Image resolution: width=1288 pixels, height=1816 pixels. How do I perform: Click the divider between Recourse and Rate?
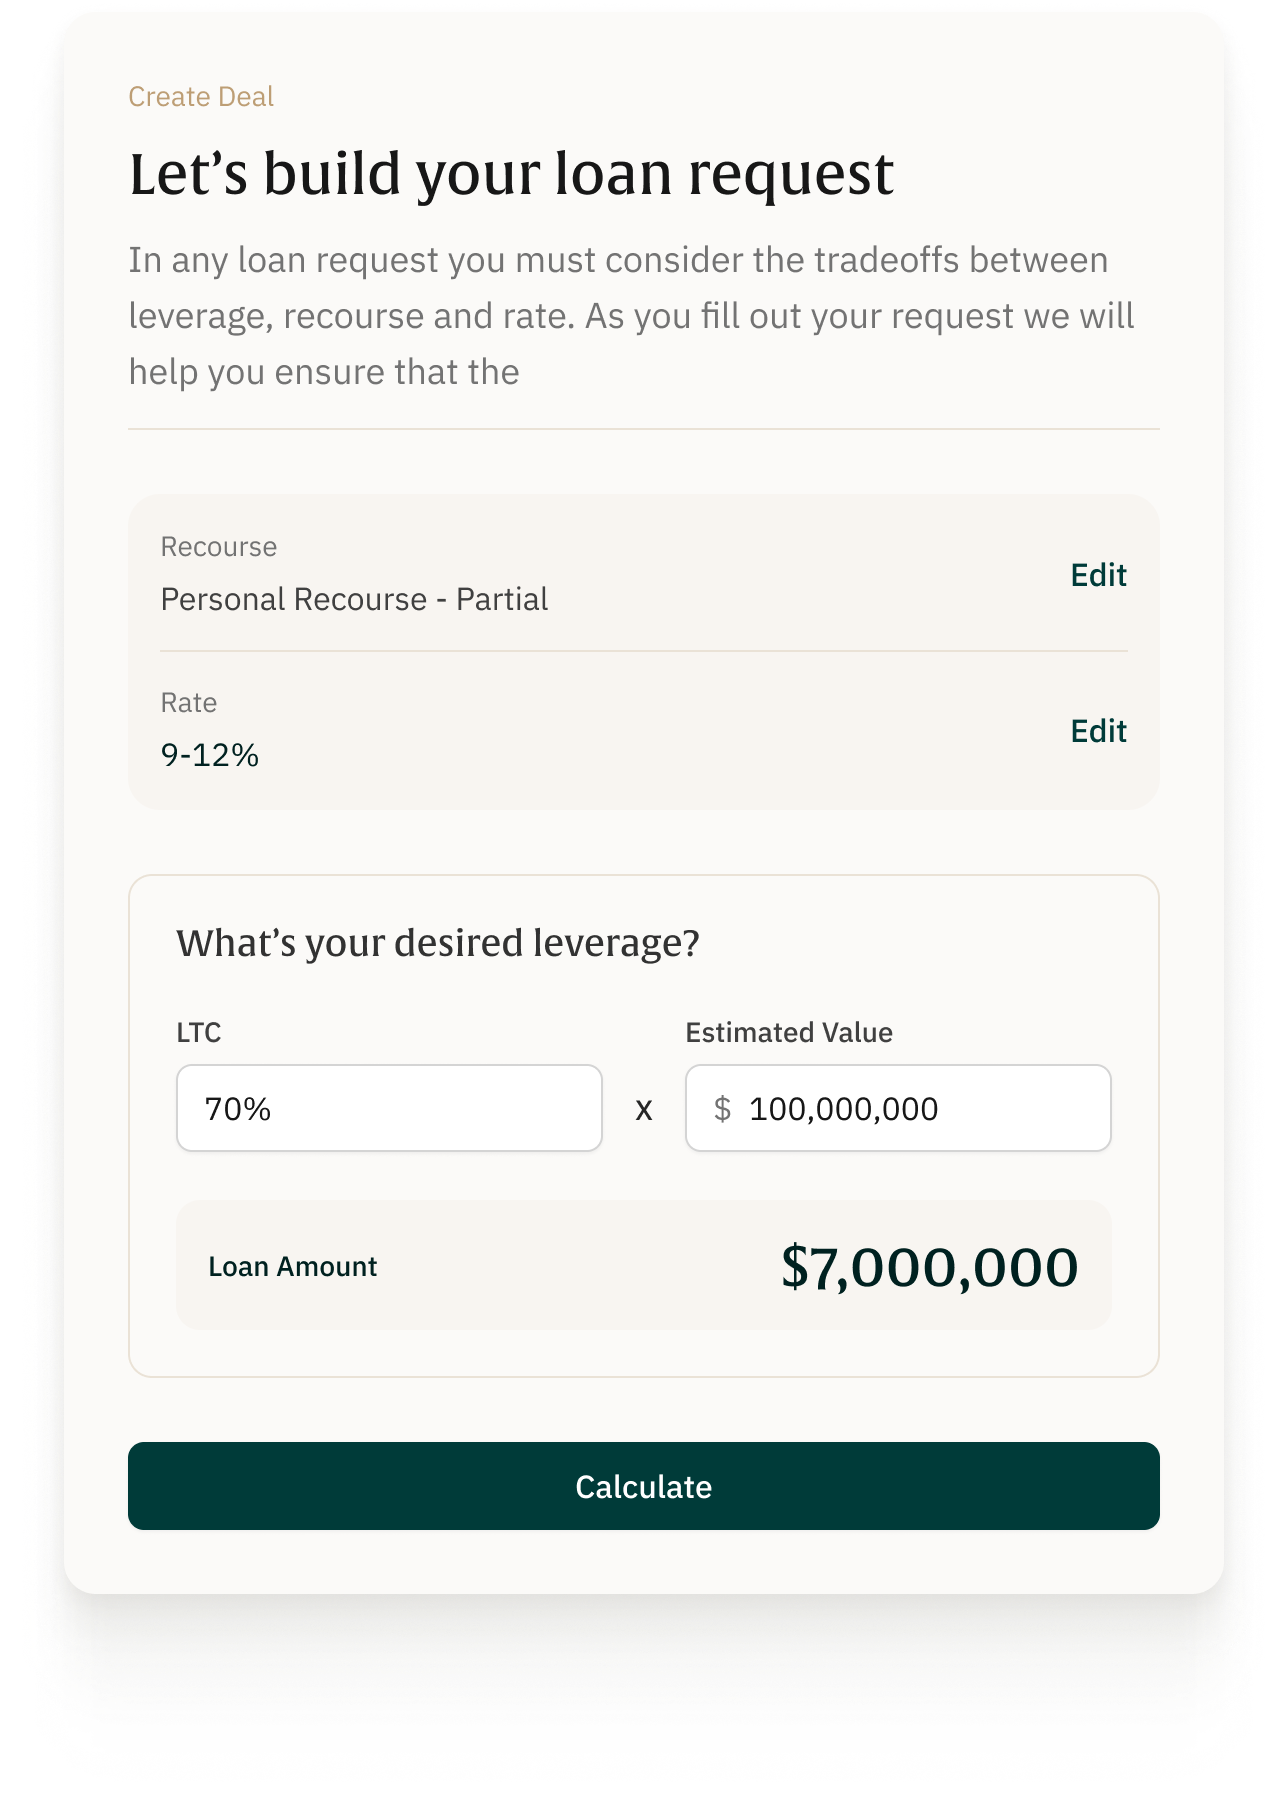644,651
